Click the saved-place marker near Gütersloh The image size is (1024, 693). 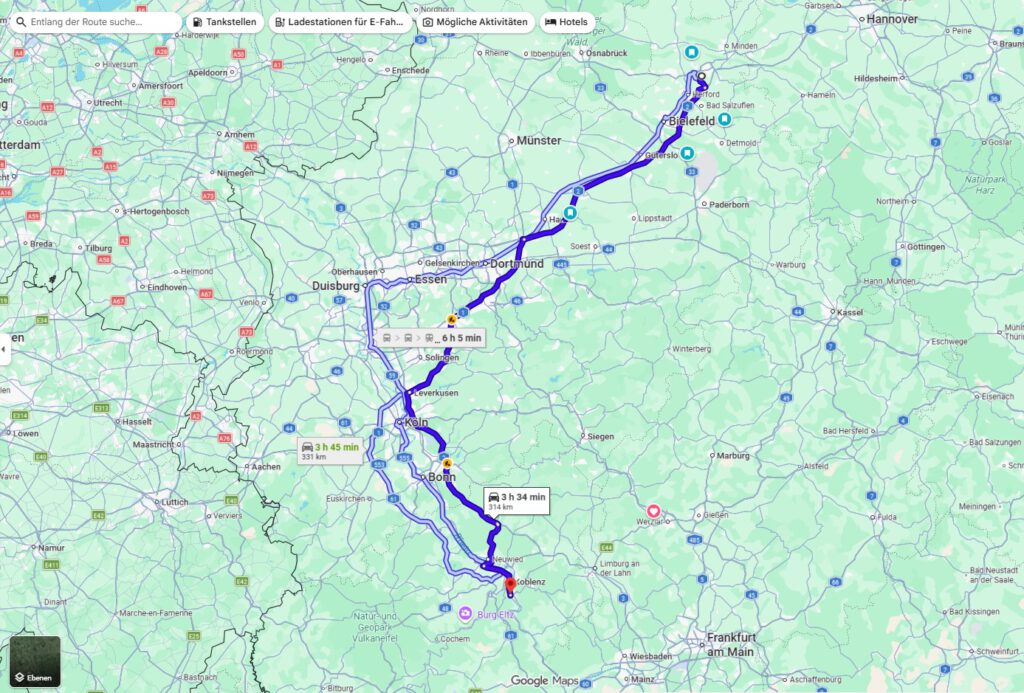coord(687,153)
